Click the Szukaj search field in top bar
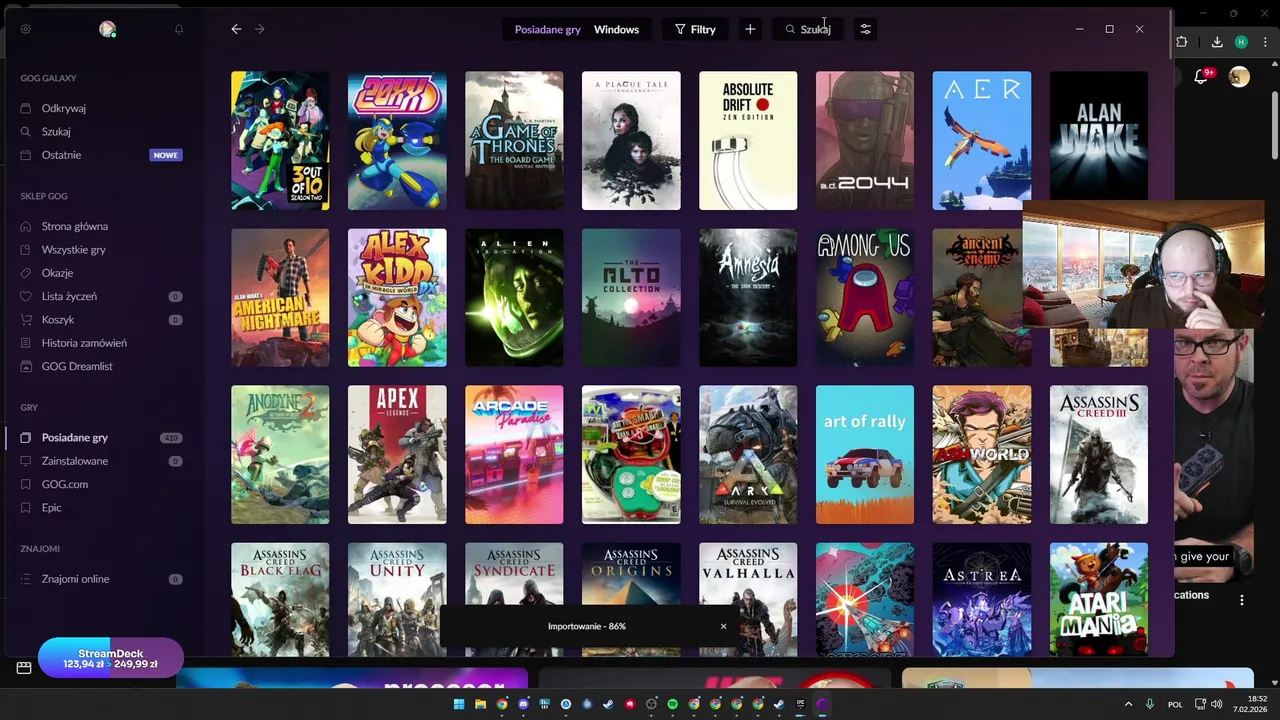This screenshot has height=720, width=1280. [808, 29]
